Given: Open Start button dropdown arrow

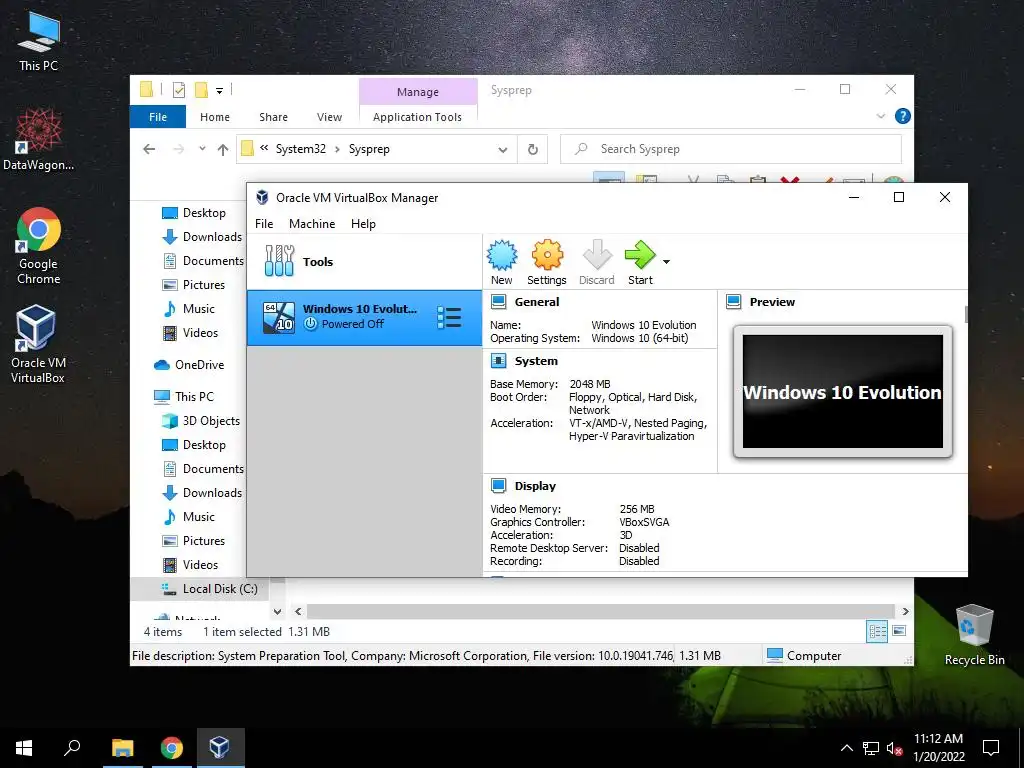Looking at the screenshot, I should [x=666, y=262].
